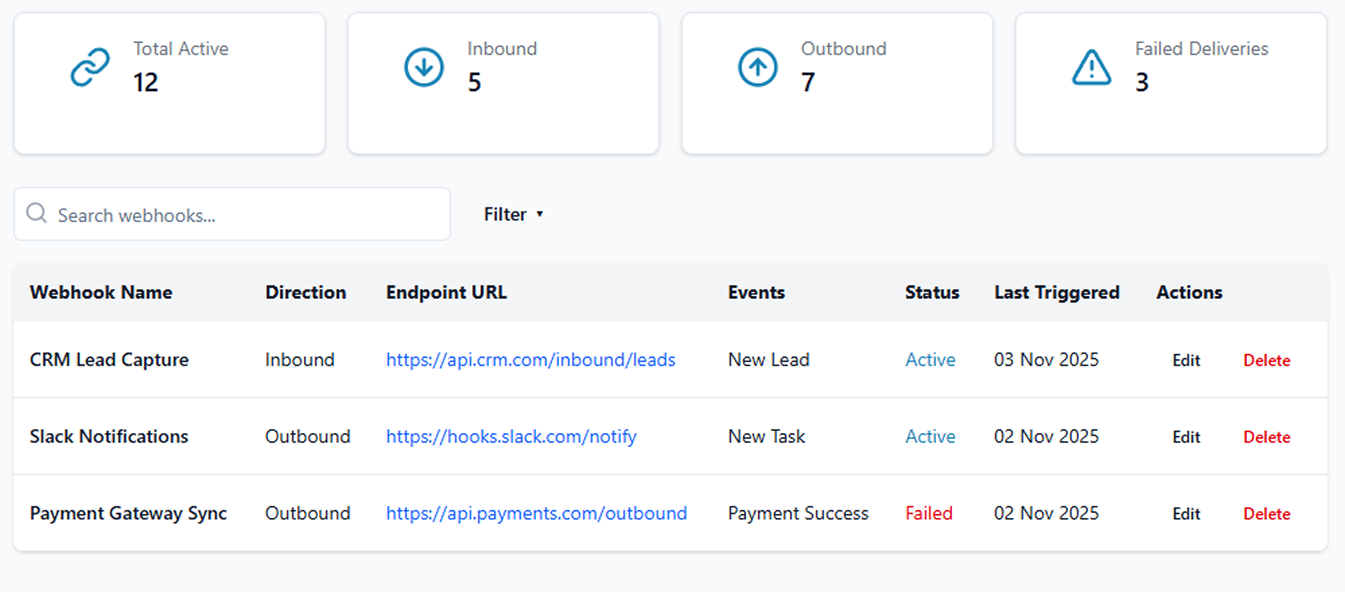Open the hooks.slack.com notify link
The height and width of the screenshot is (592, 1345).
click(x=511, y=437)
